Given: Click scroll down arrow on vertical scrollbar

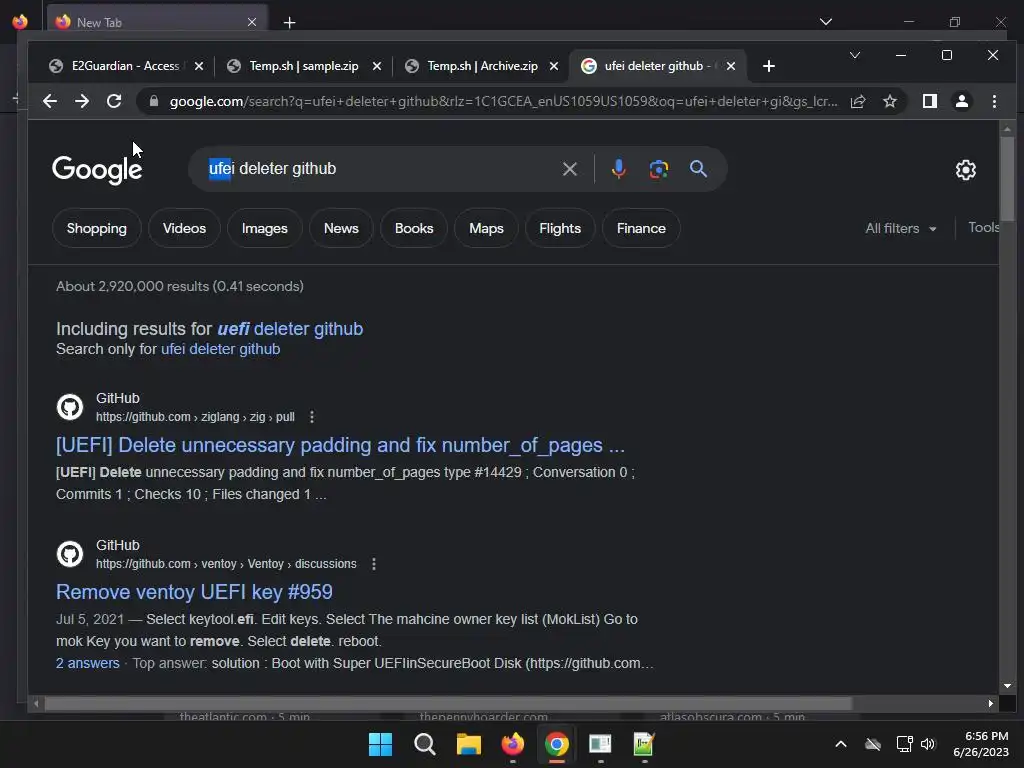Looking at the screenshot, I should tap(1007, 686).
